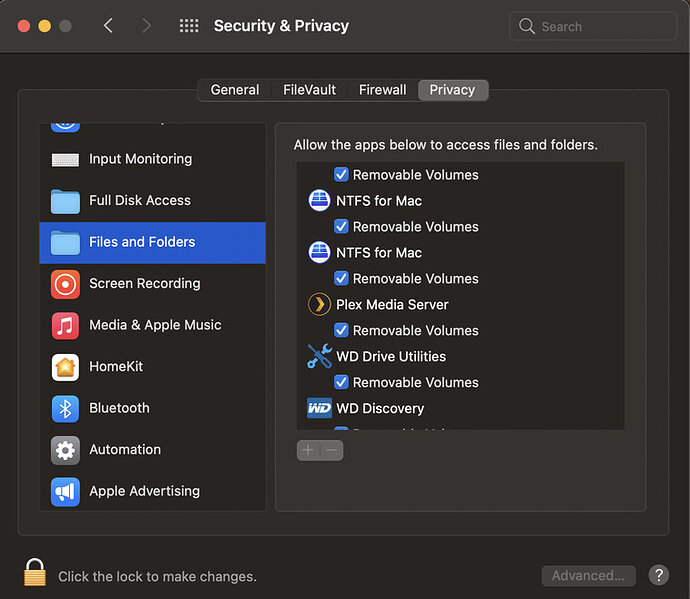Select Apple Advertising in the sidebar
Image resolution: width=690 pixels, height=599 pixels.
coord(152,492)
